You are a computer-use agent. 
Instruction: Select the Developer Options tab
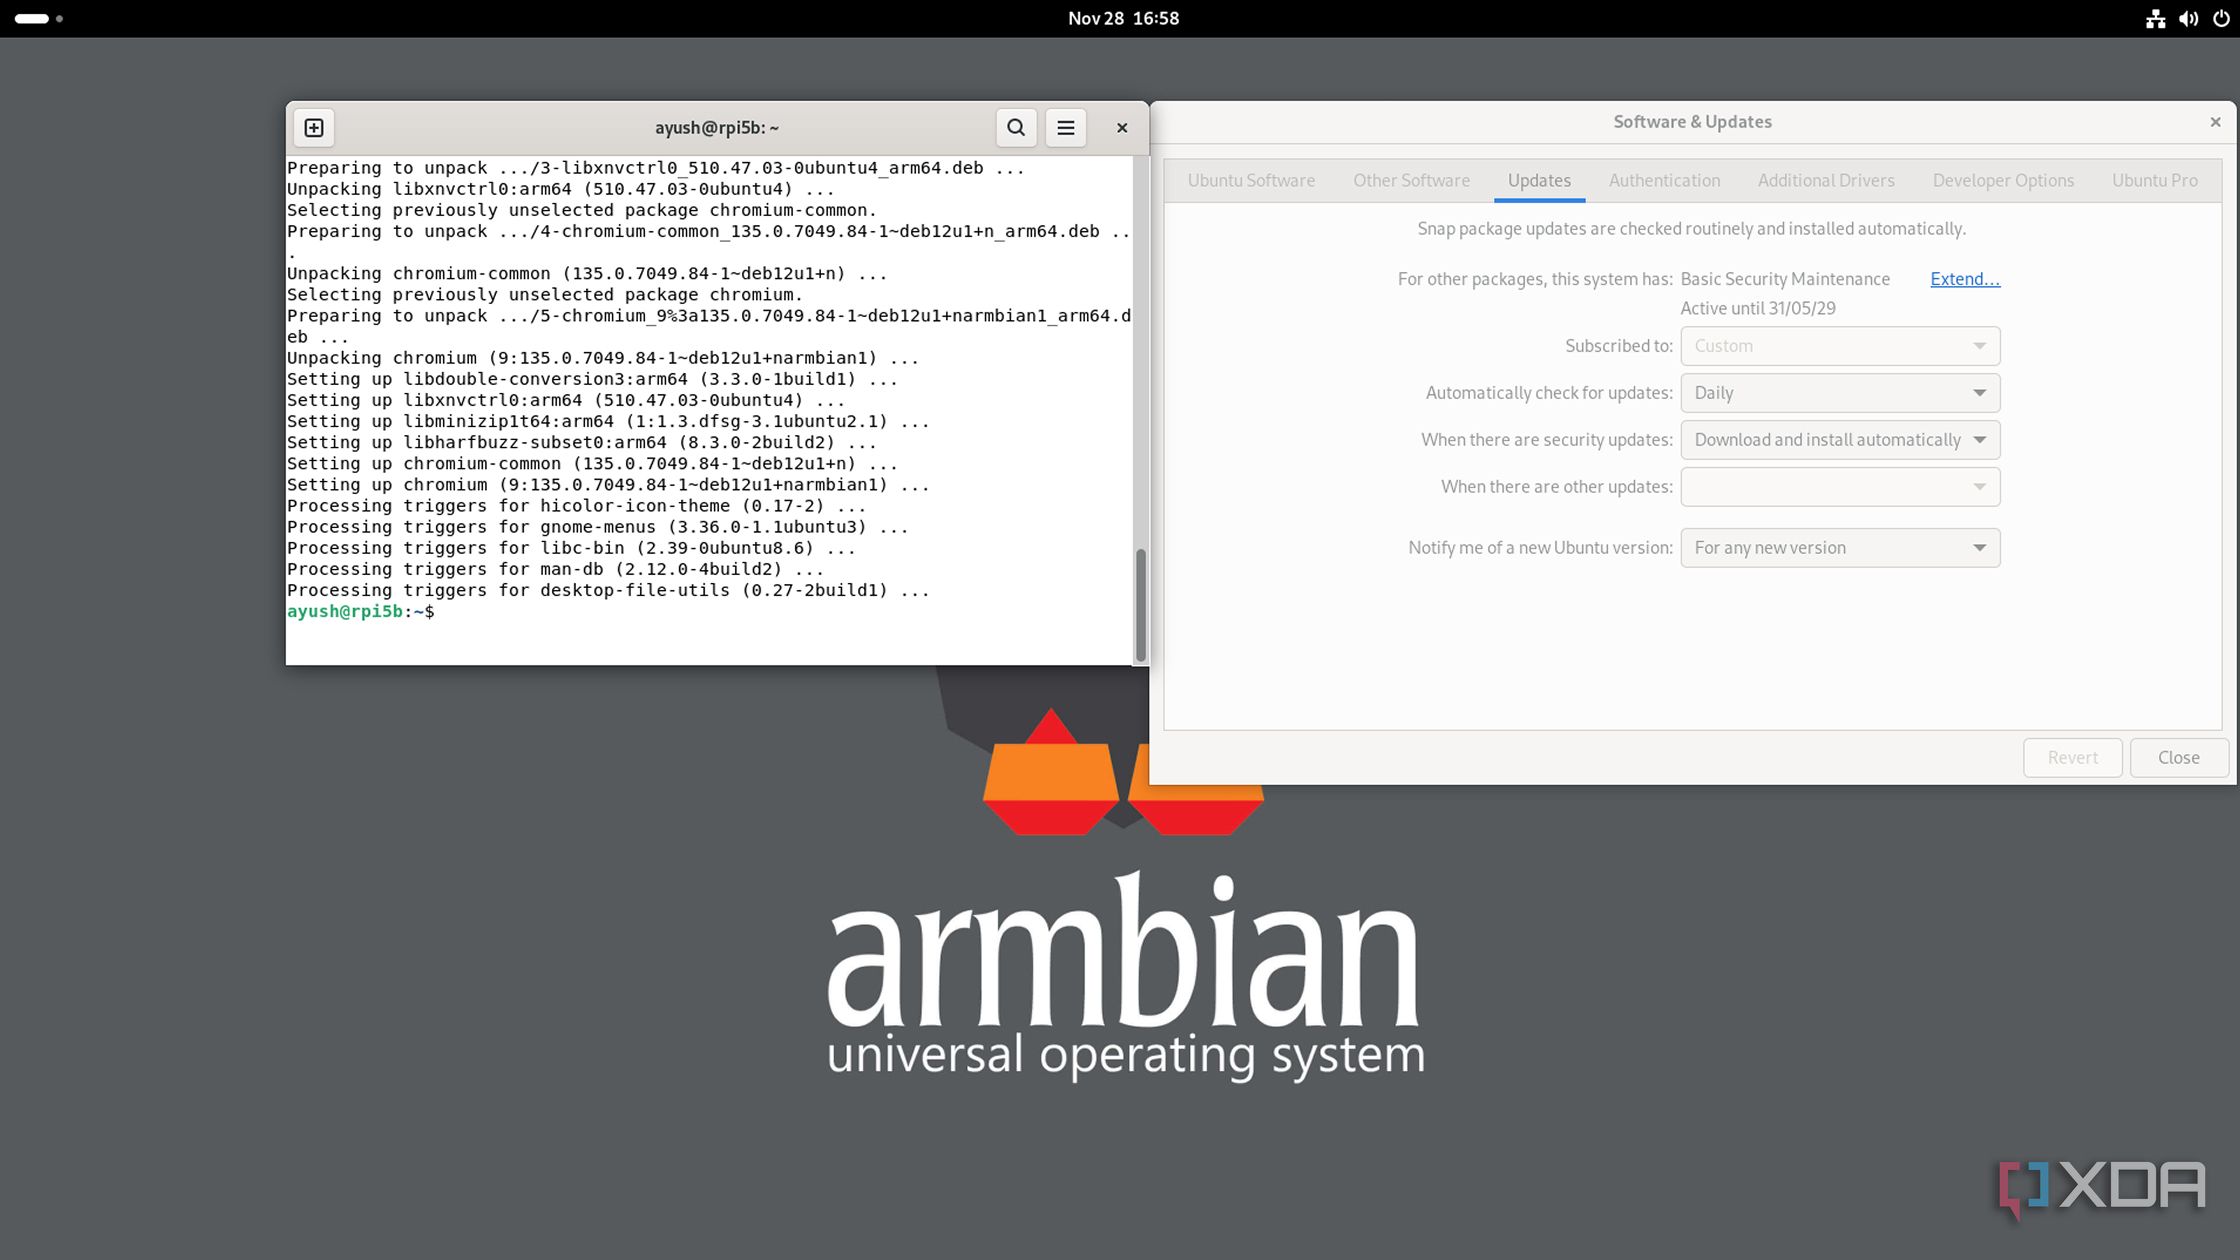pyautogui.click(x=2003, y=181)
